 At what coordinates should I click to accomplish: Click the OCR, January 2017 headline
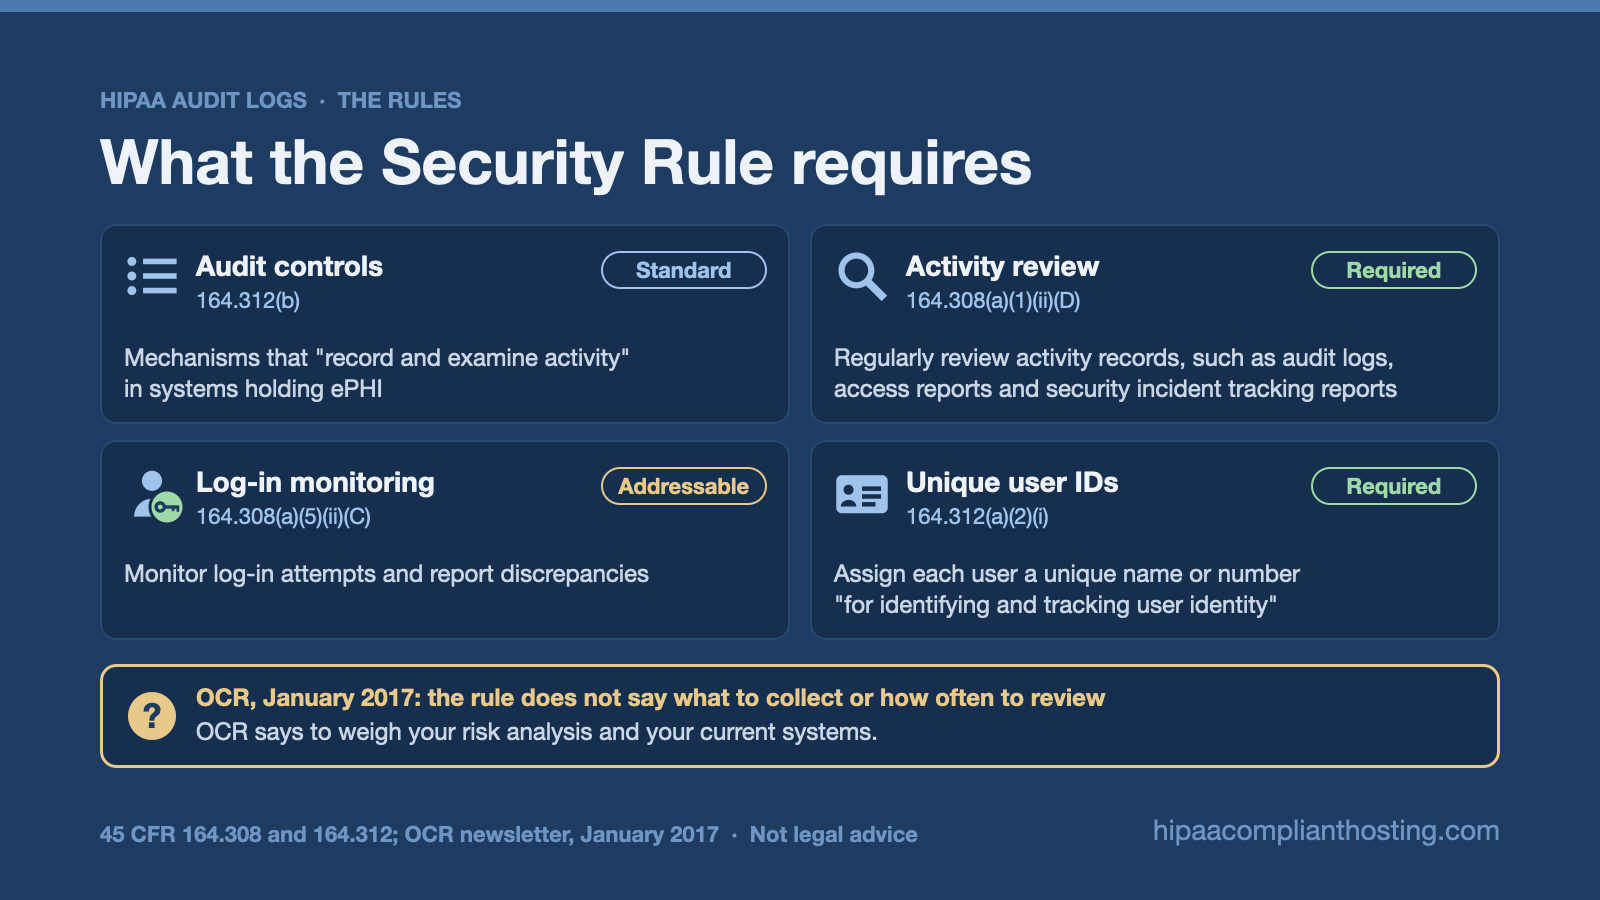(x=650, y=698)
